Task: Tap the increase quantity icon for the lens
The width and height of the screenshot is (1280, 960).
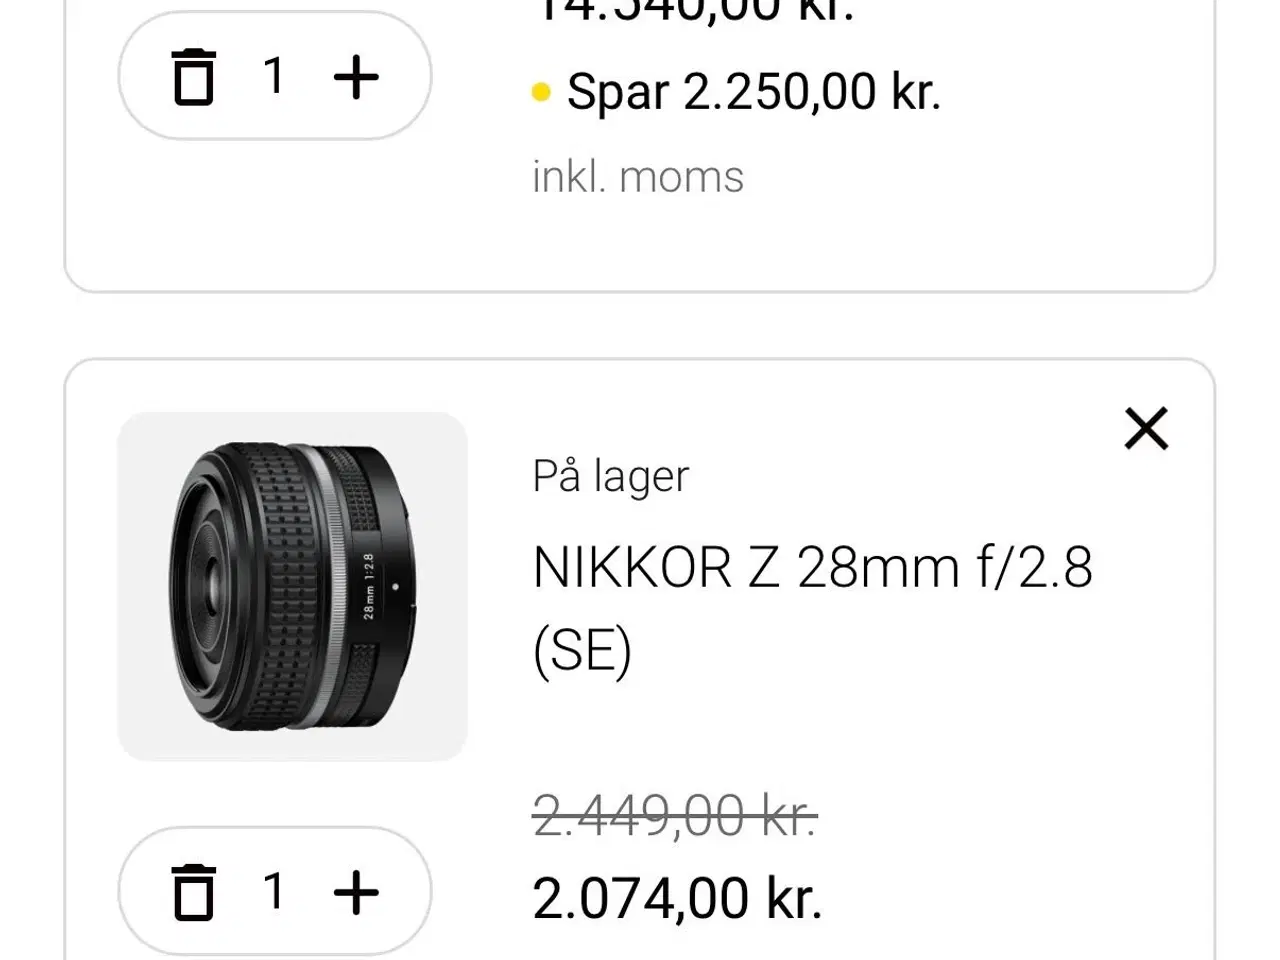Action: 357,891
